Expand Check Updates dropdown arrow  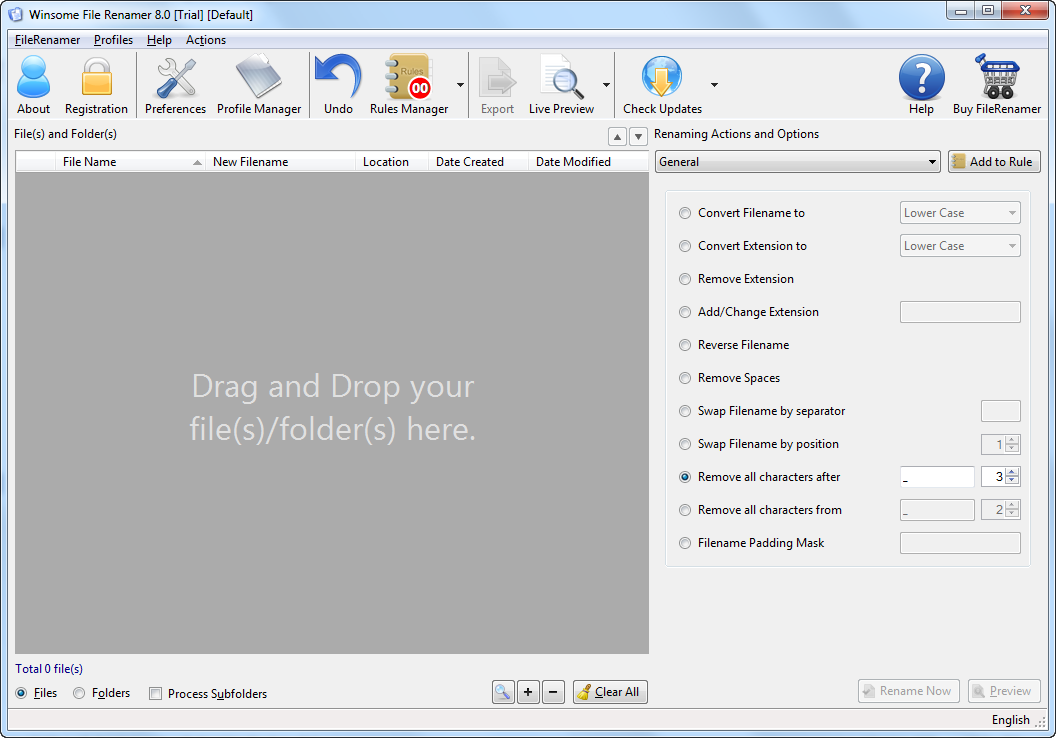pos(714,85)
